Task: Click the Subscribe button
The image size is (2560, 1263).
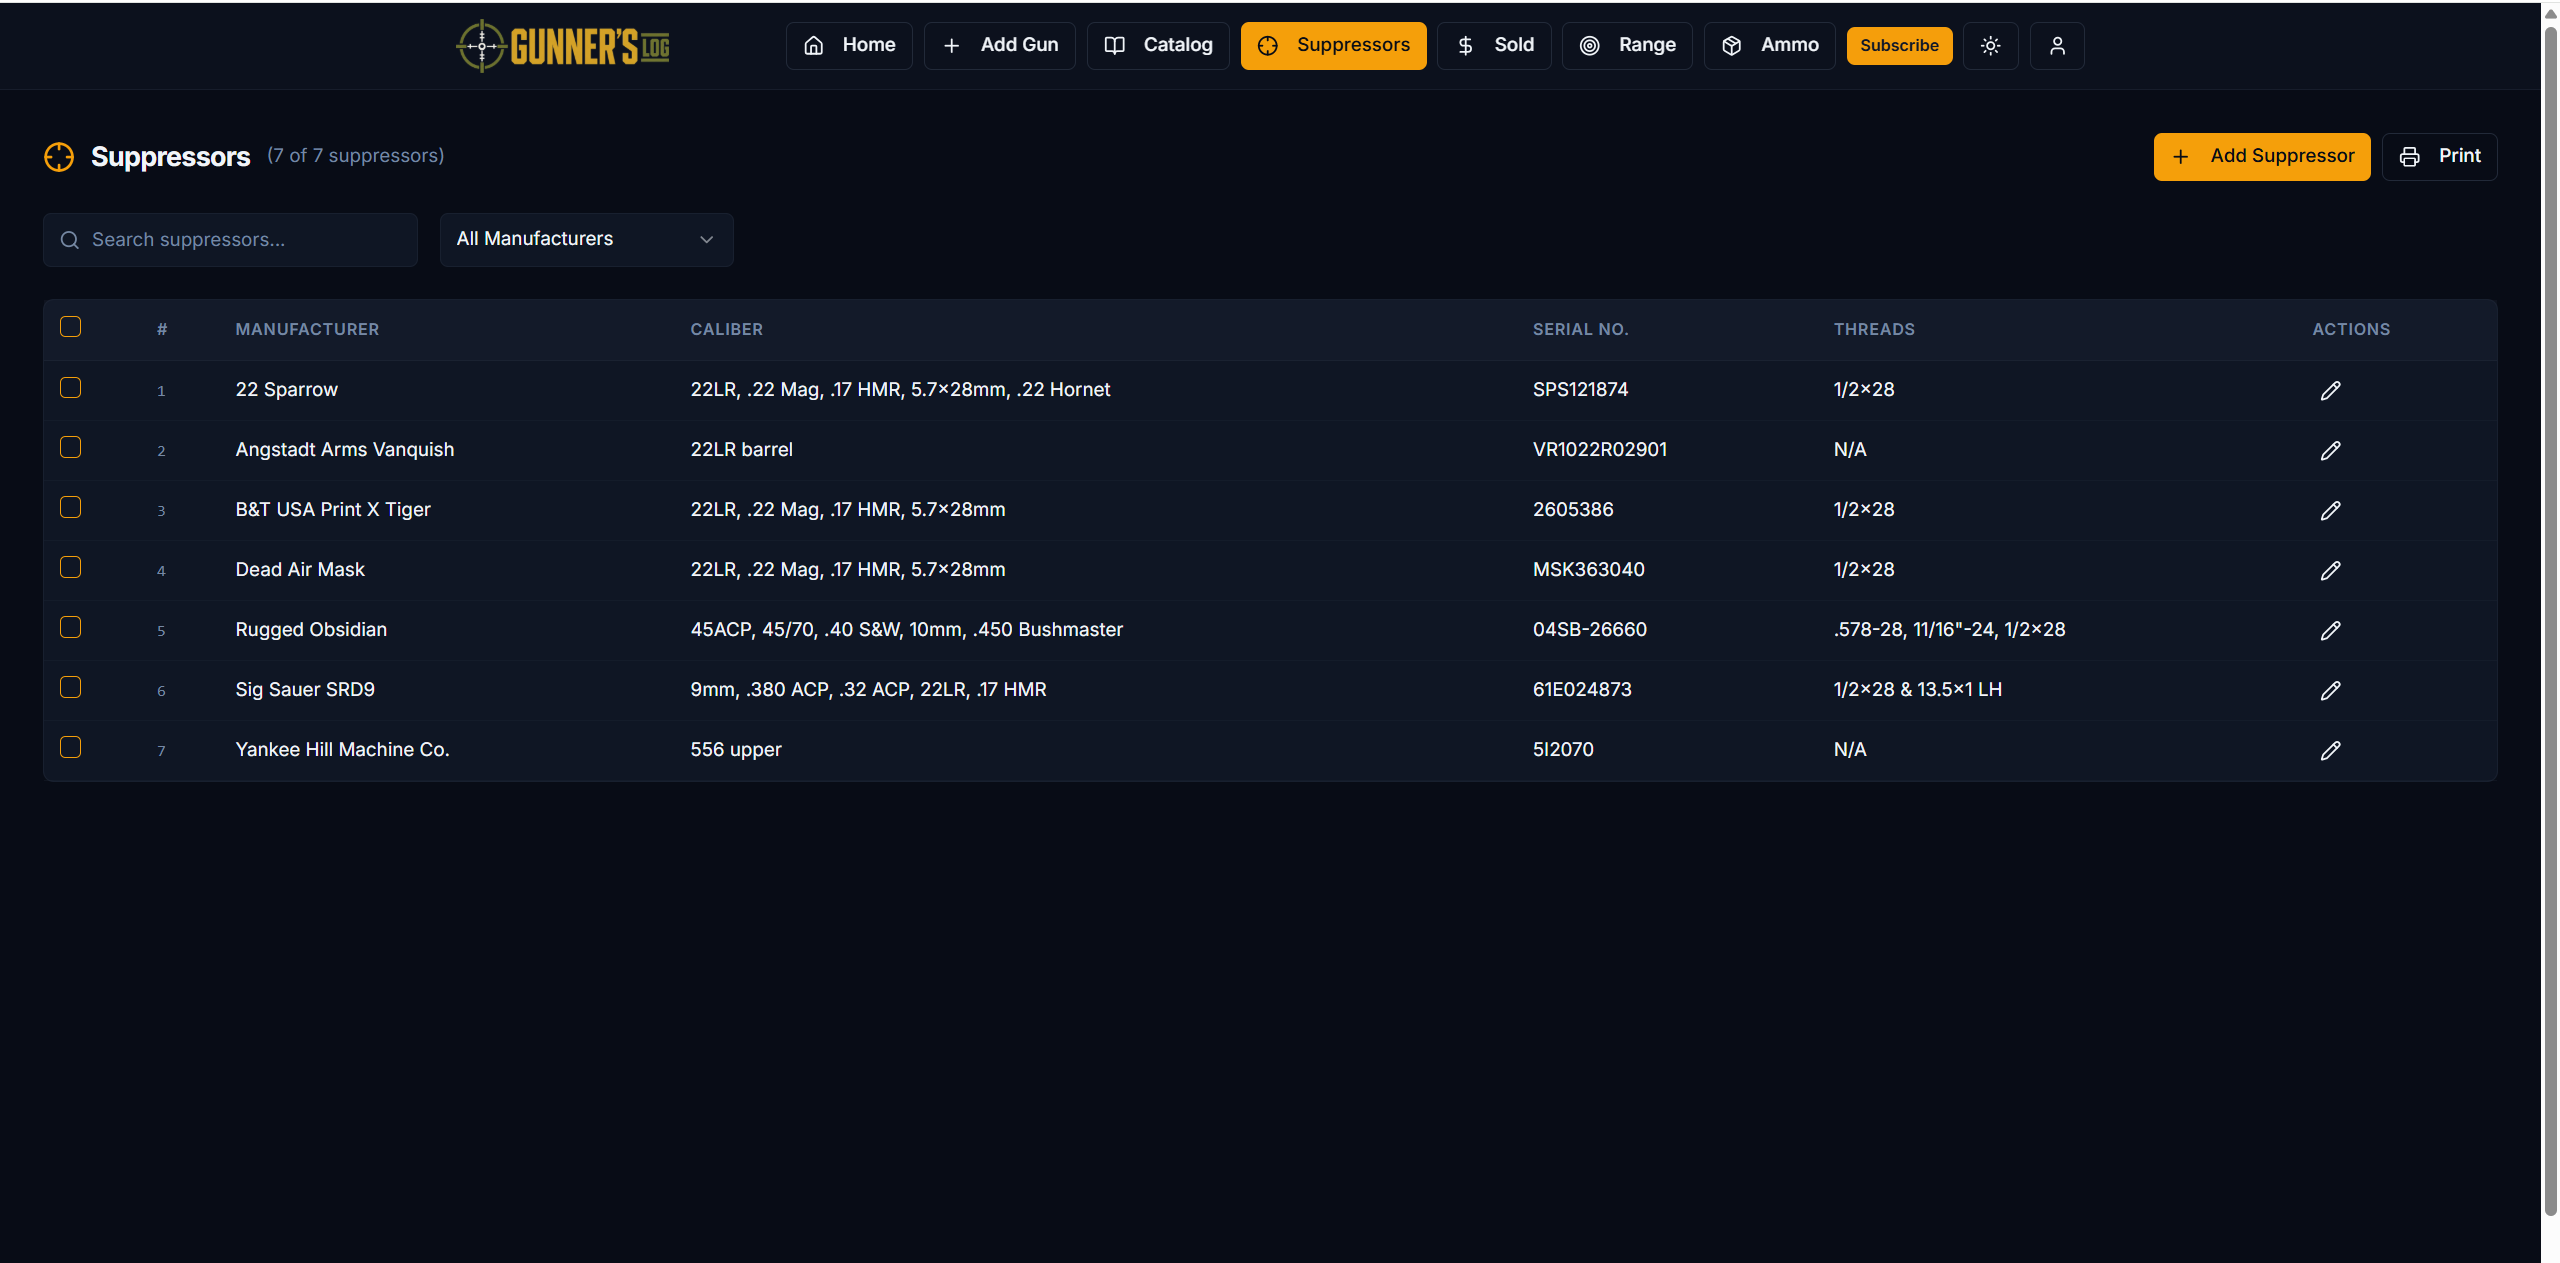Action: click(x=1899, y=46)
